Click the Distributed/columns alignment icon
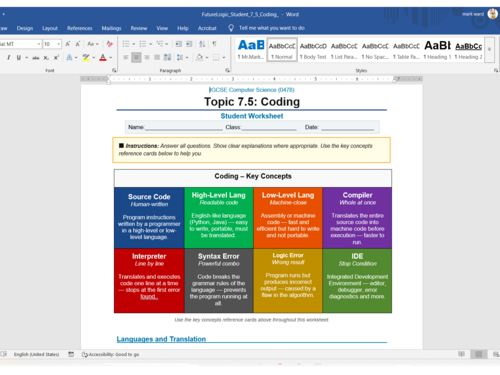Image resolution: width=500 pixels, height=375 pixels. pos(167,58)
